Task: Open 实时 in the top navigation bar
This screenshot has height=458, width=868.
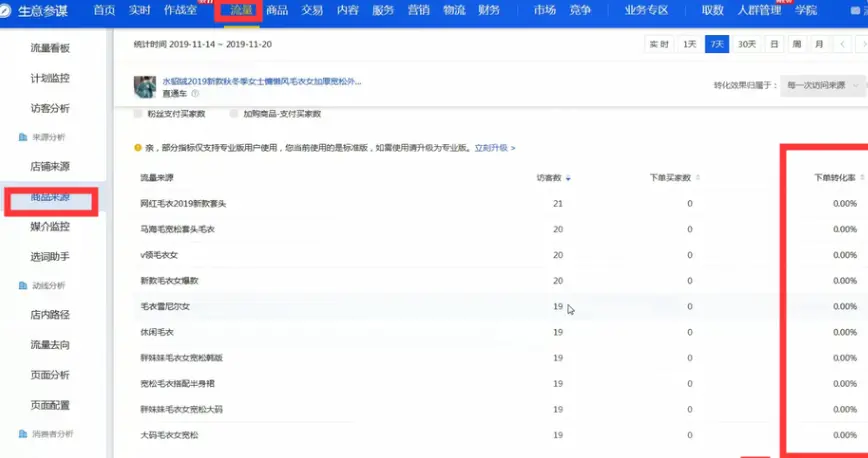Action: click(x=140, y=10)
